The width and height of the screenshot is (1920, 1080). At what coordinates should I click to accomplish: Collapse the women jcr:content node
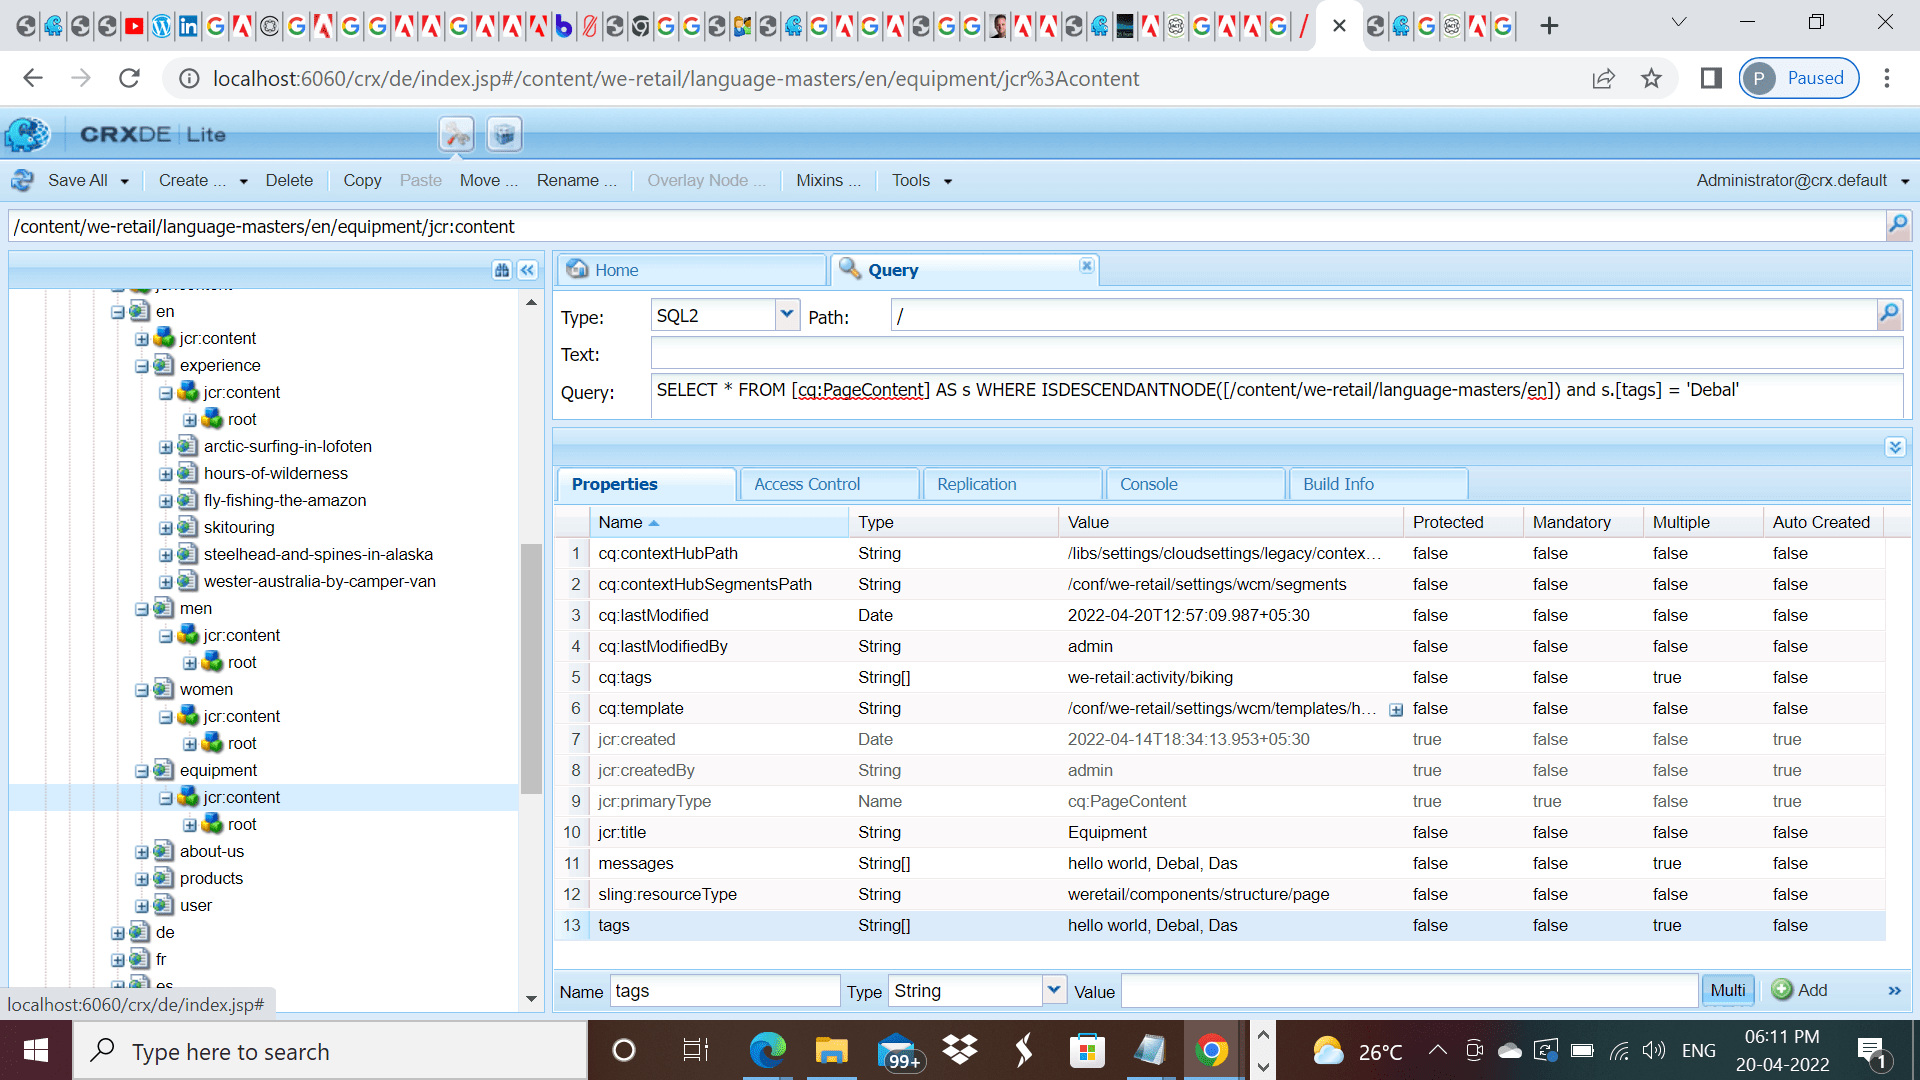[166, 716]
